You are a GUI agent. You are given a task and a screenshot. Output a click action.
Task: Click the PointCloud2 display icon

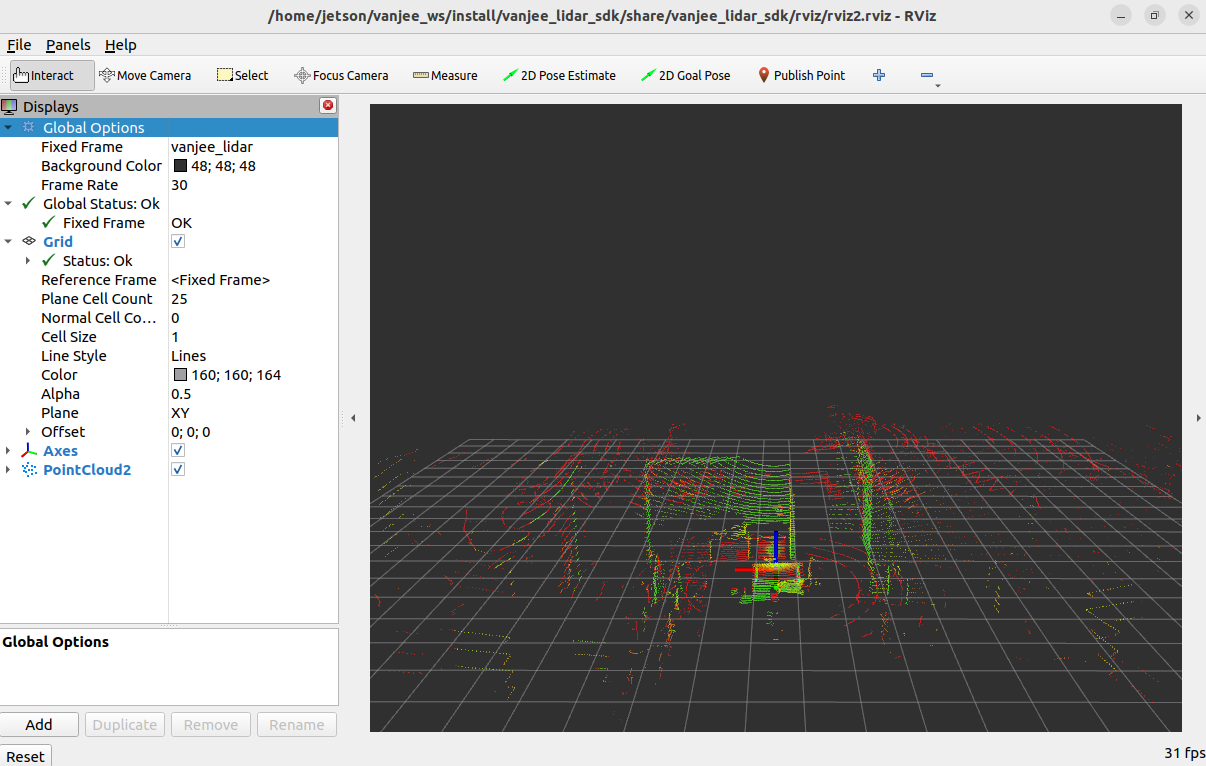[29, 470]
